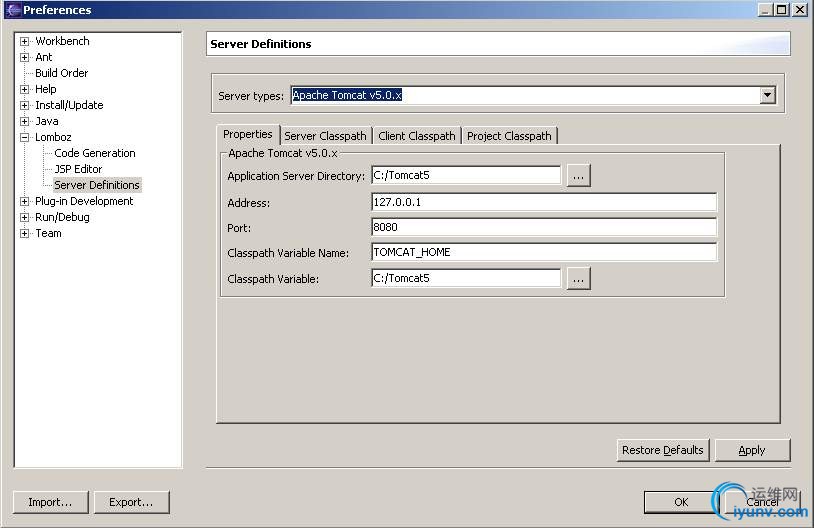Expand the Ant tree node
This screenshot has height=528, width=814.
coord(24,57)
